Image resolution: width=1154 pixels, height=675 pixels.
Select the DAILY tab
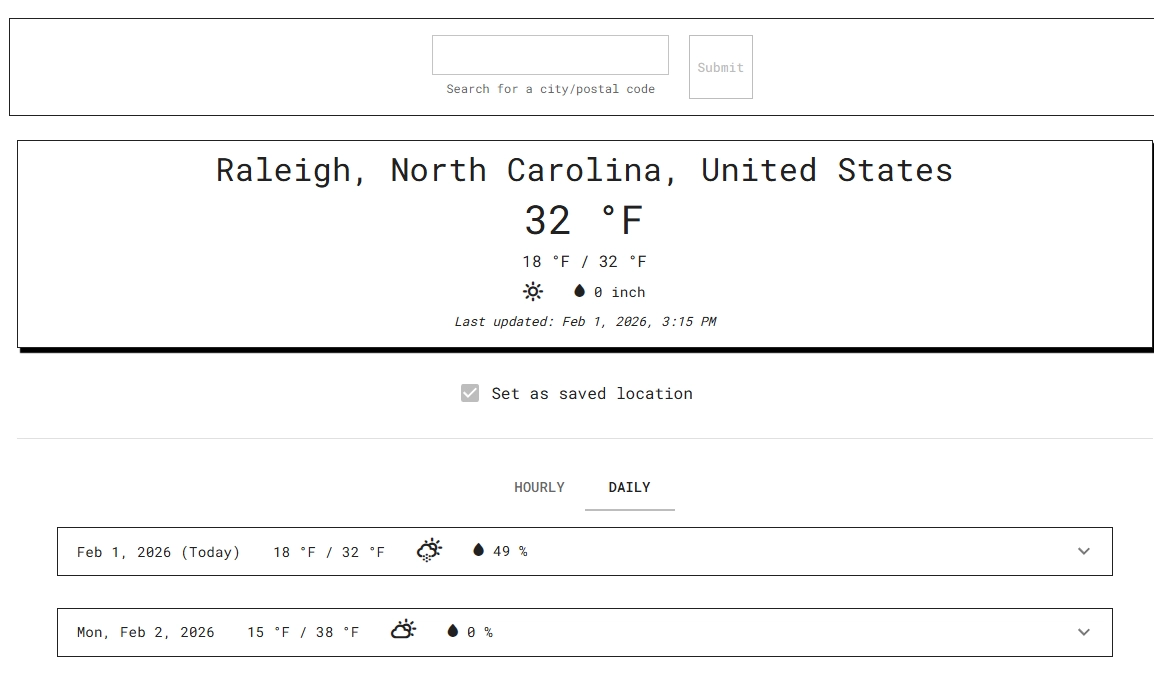[629, 487]
